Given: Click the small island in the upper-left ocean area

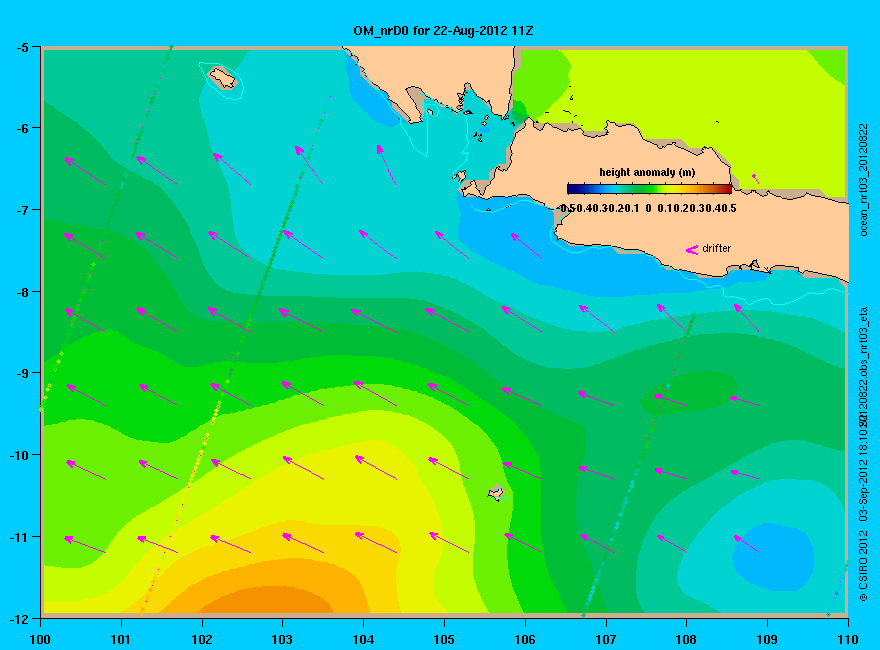Looking at the screenshot, I should pos(223,77).
